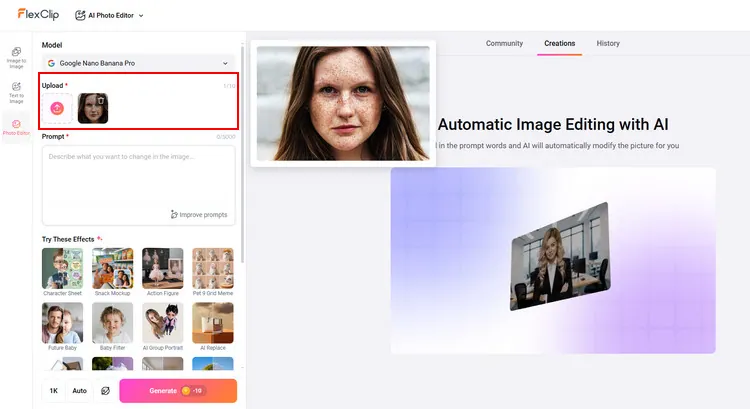The image size is (750, 409).
Task: Click the office woman demo image
Action: click(x=560, y=256)
